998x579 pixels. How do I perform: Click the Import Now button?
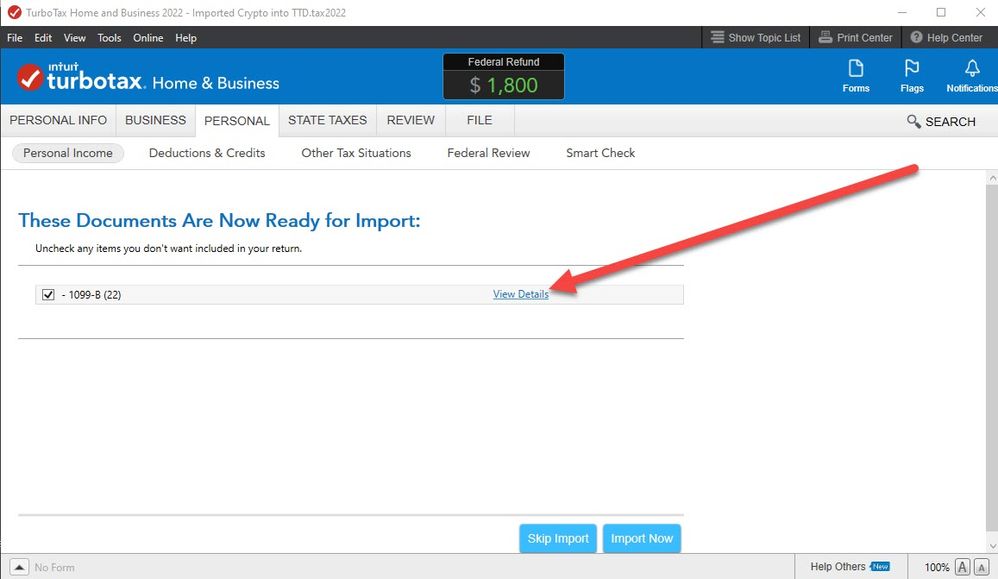(x=642, y=538)
